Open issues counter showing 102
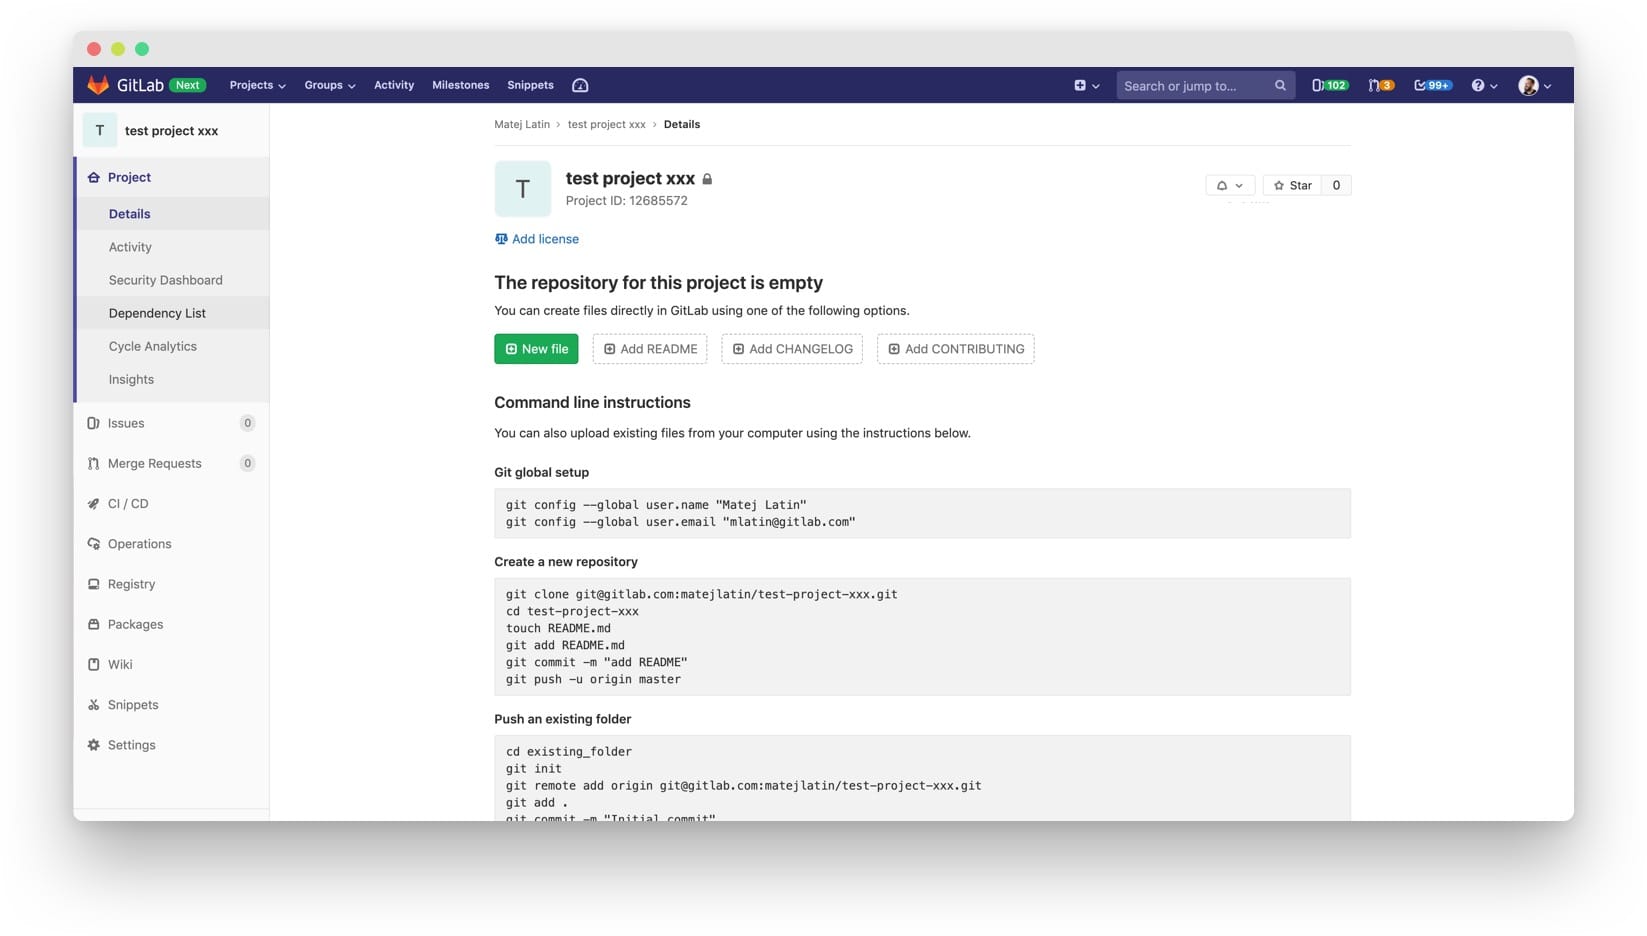This screenshot has width=1647, height=936. [1330, 85]
